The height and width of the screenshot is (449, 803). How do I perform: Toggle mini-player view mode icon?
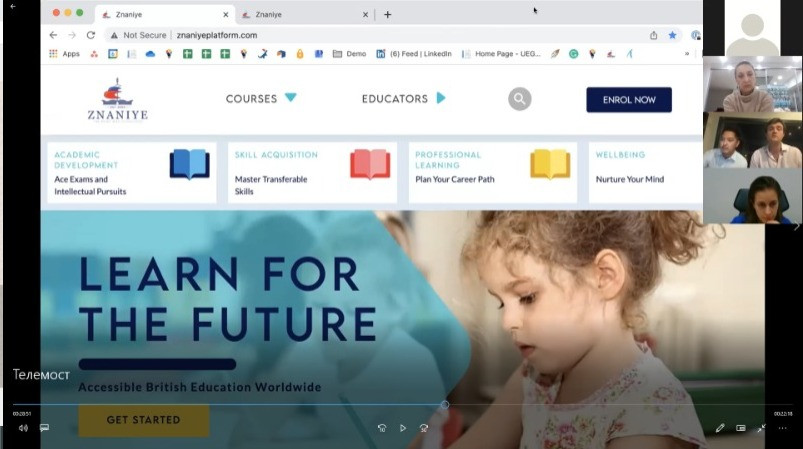pyautogui.click(x=741, y=428)
